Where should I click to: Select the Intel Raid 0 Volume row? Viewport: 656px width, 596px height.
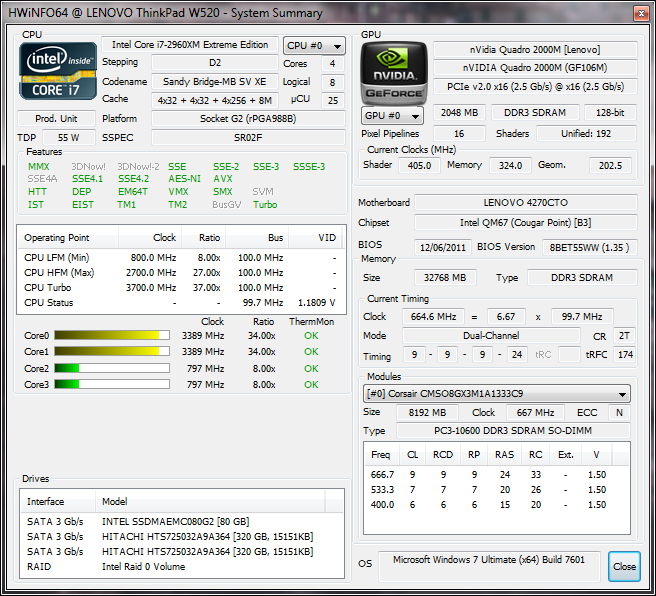181,567
